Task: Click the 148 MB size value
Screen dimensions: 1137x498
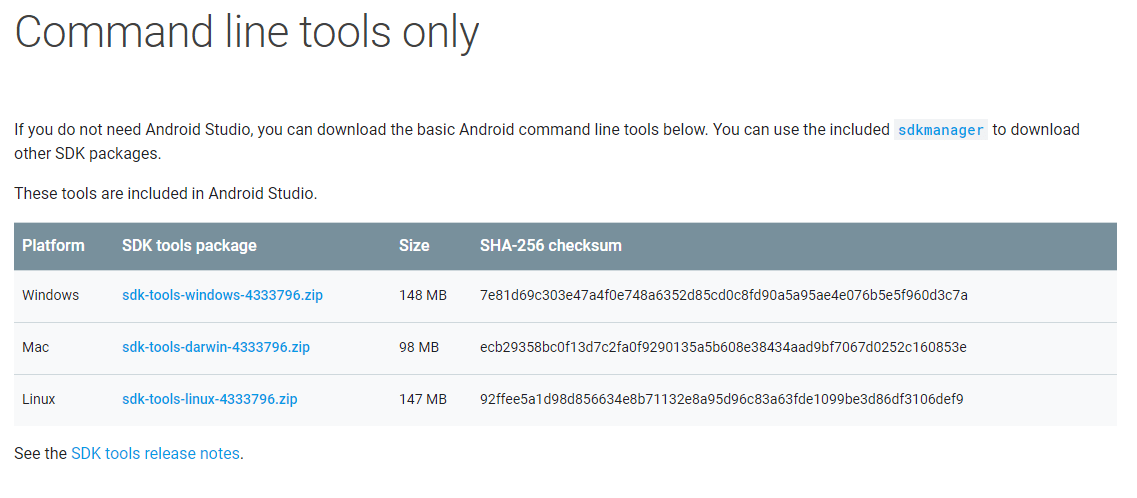Action: pos(422,296)
